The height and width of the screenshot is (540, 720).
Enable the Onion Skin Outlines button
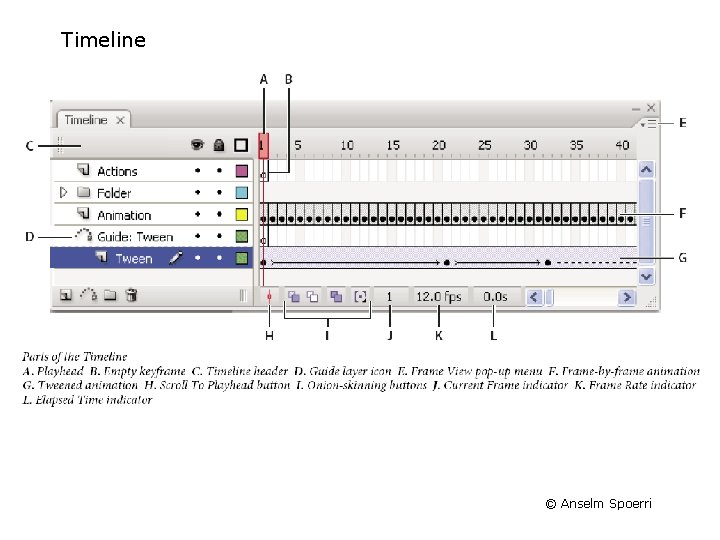tap(313, 297)
